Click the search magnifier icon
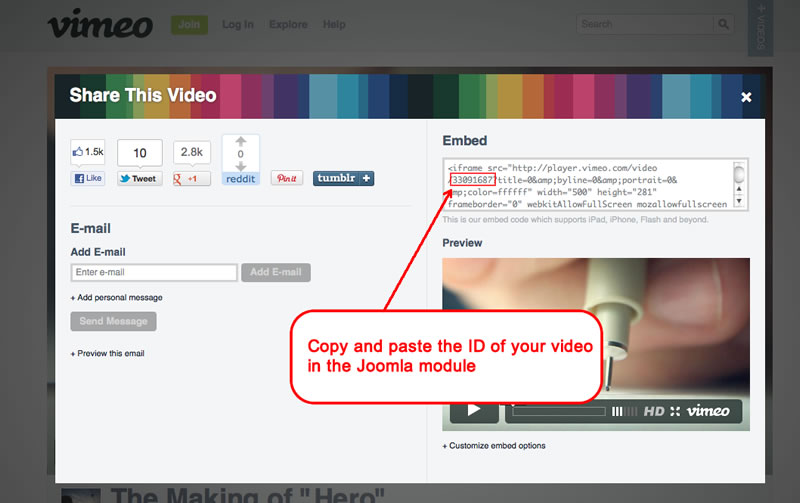 pos(722,24)
